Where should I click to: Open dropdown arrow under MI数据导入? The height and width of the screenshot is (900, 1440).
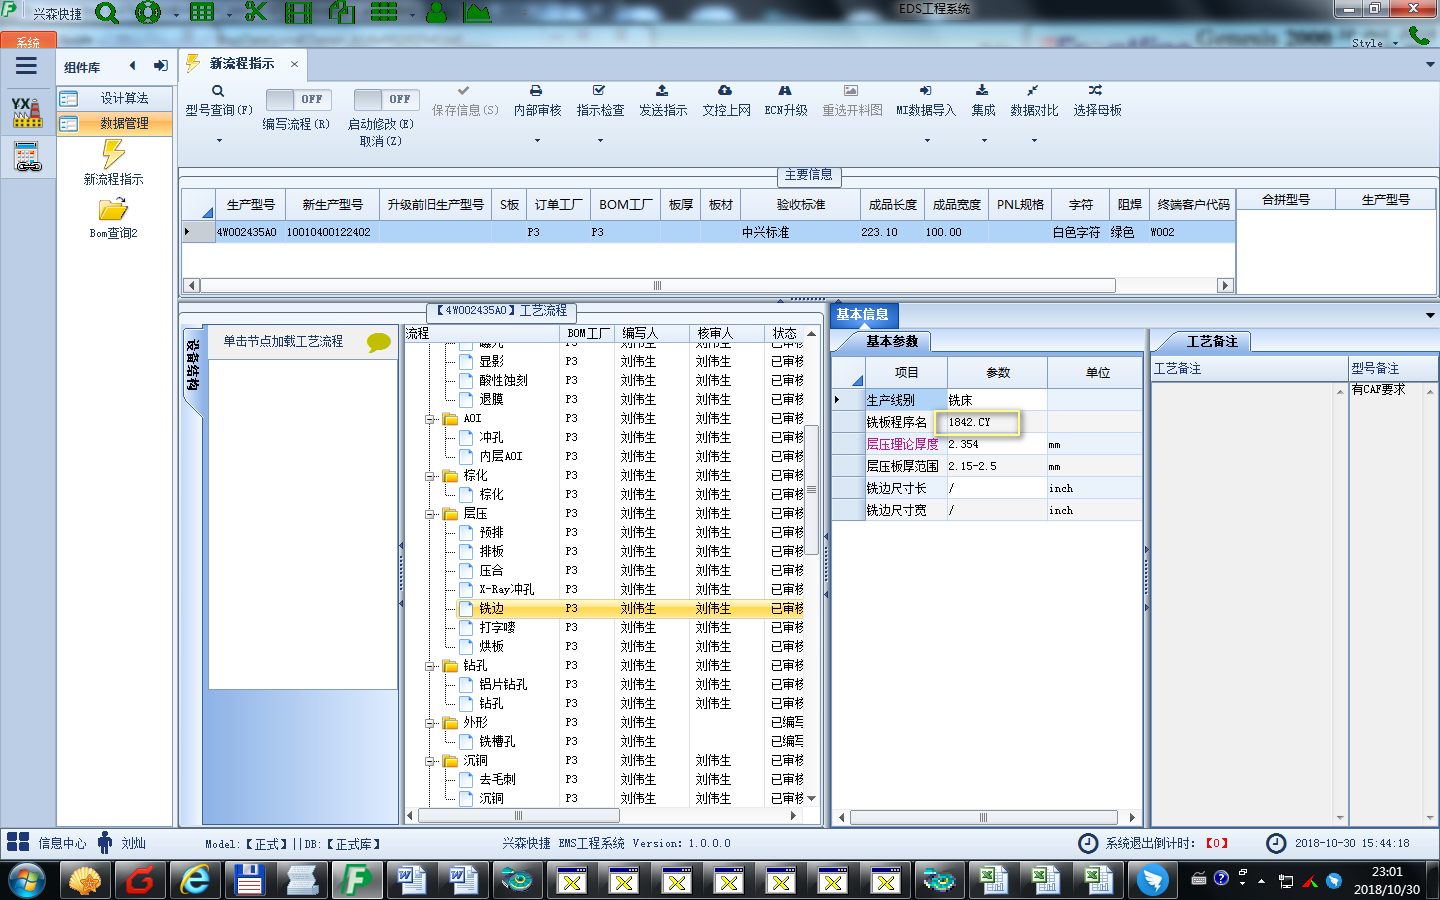(x=926, y=140)
